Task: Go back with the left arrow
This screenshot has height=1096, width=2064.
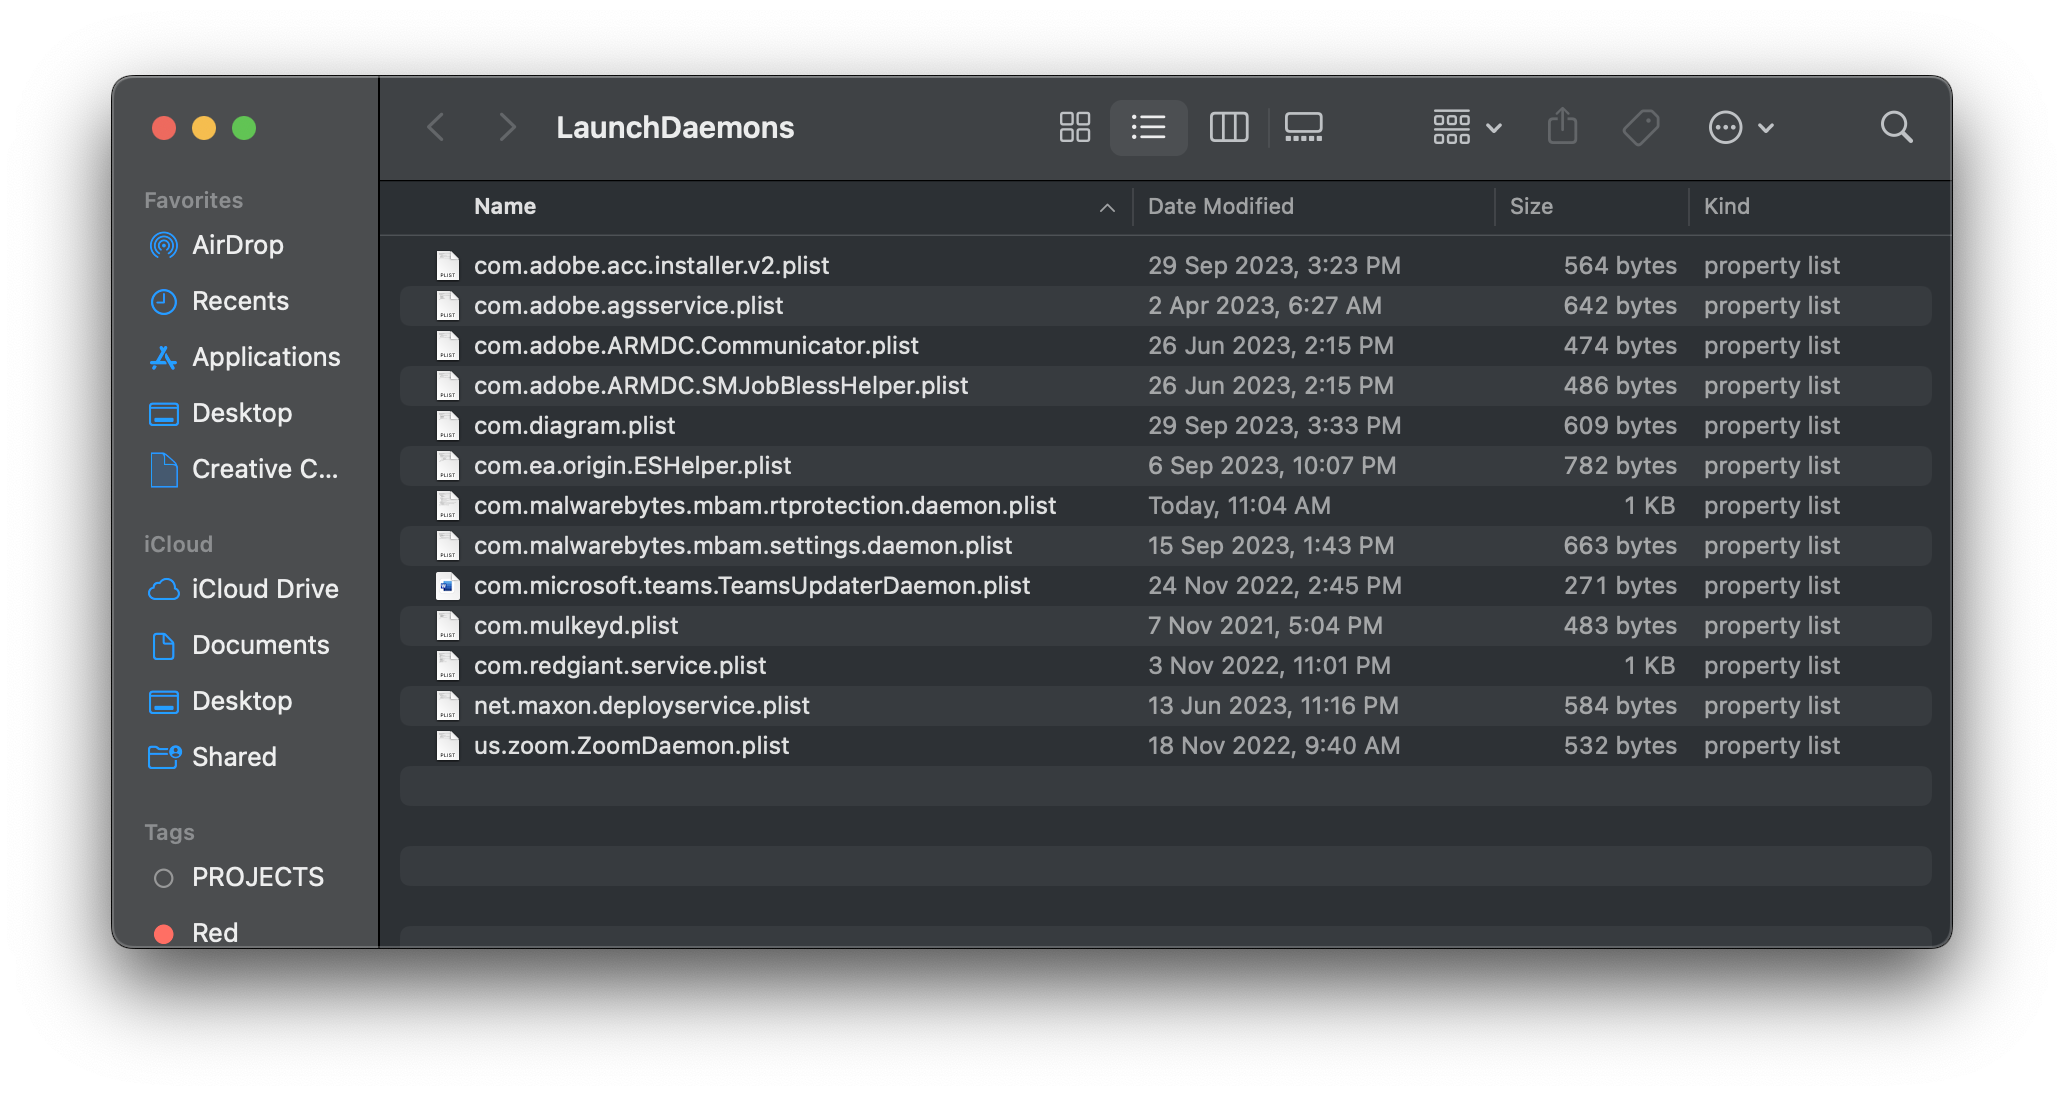Action: tap(436, 127)
